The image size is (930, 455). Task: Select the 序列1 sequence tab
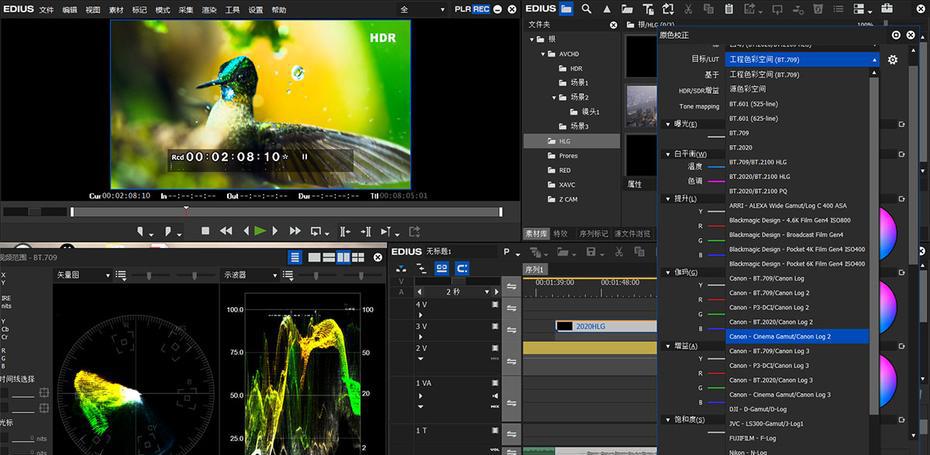point(536,269)
